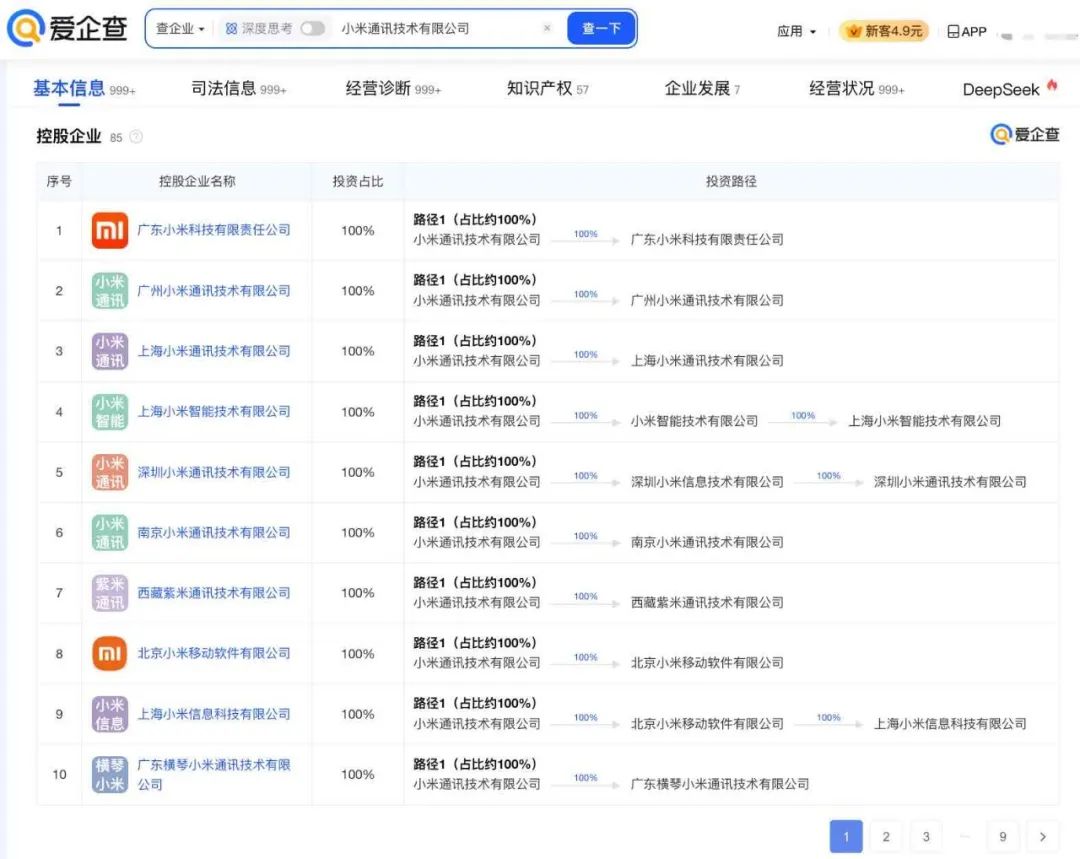Screen dimensions: 1080x859
Task: Open 广东小米科技有限责任公司 link in name column
Action: tap(214, 230)
